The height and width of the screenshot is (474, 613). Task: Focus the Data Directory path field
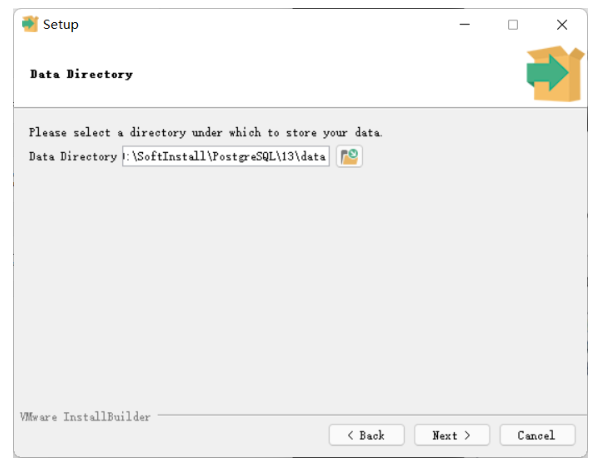coord(226,156)
